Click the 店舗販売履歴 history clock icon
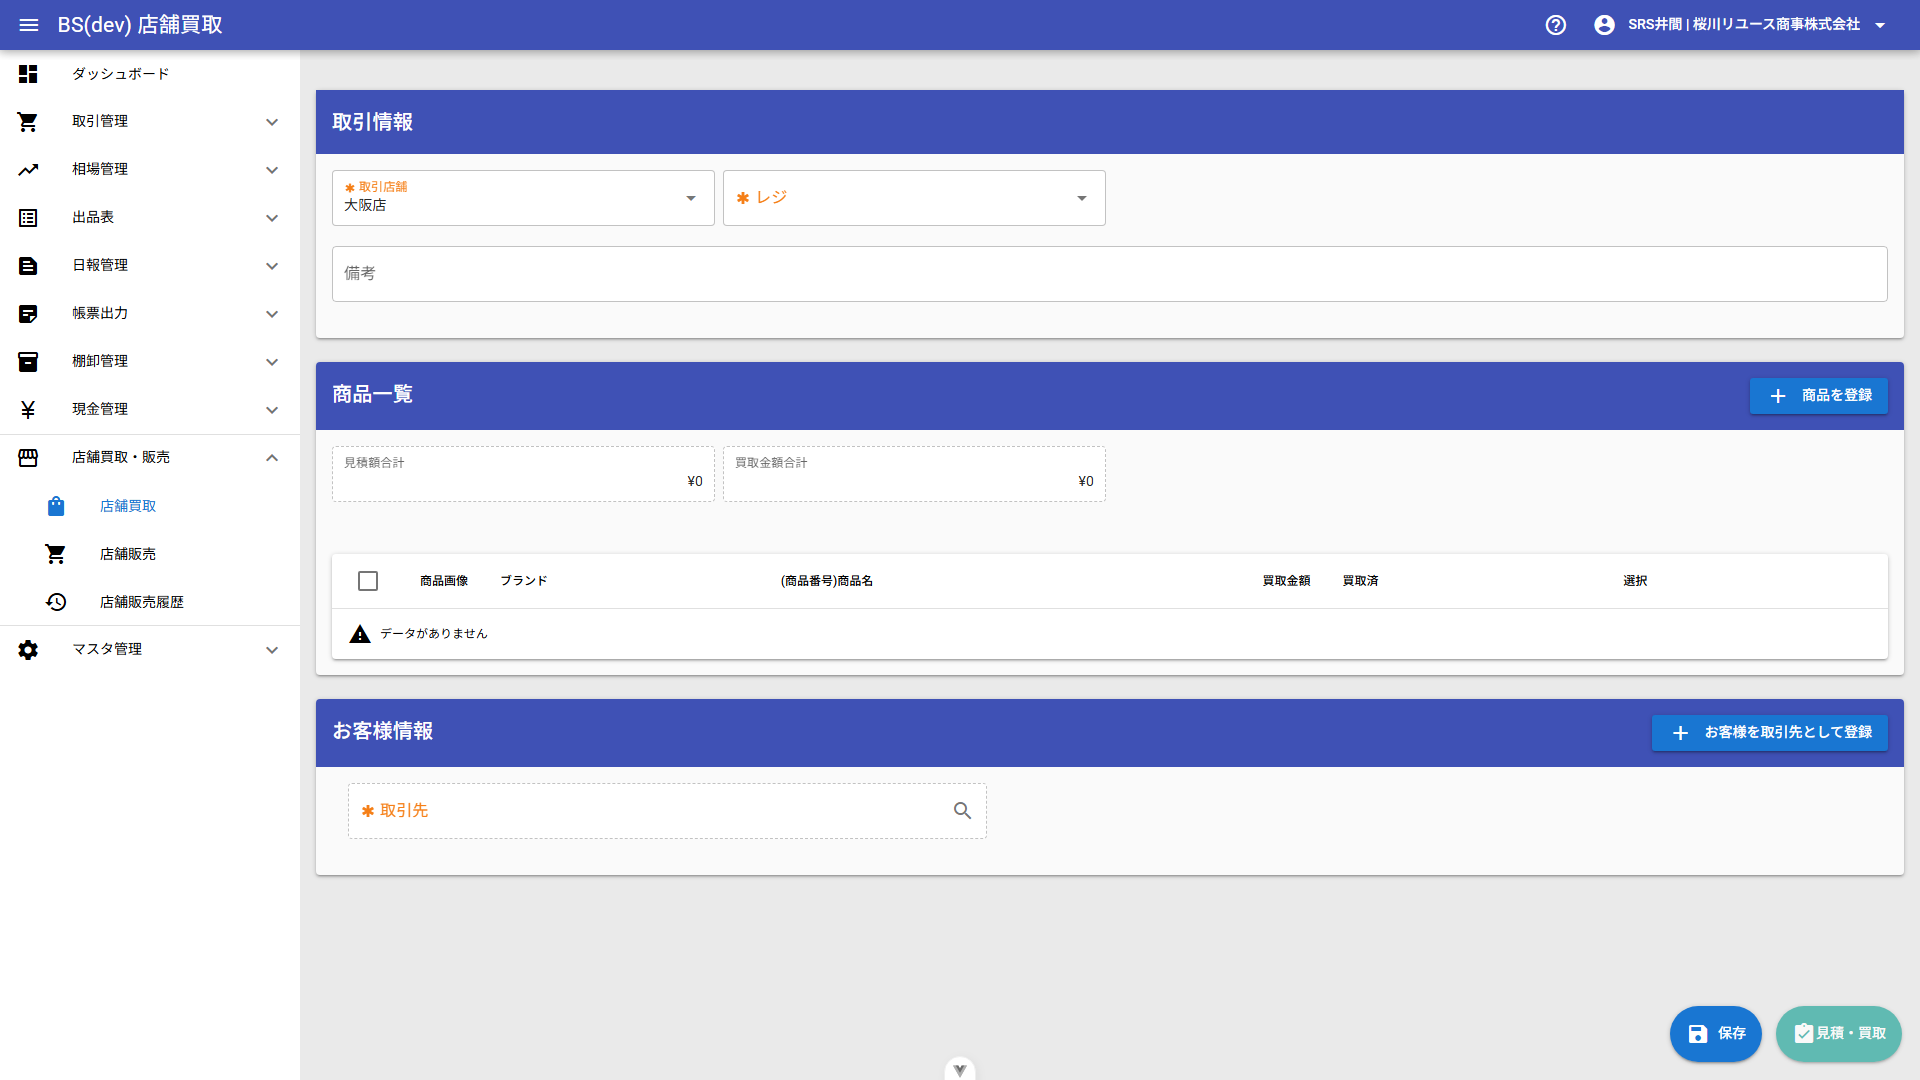 tap(56, 602)
